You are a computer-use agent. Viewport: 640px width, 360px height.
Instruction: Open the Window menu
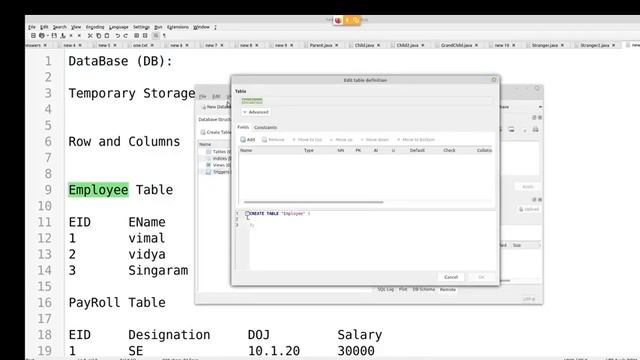201,27
